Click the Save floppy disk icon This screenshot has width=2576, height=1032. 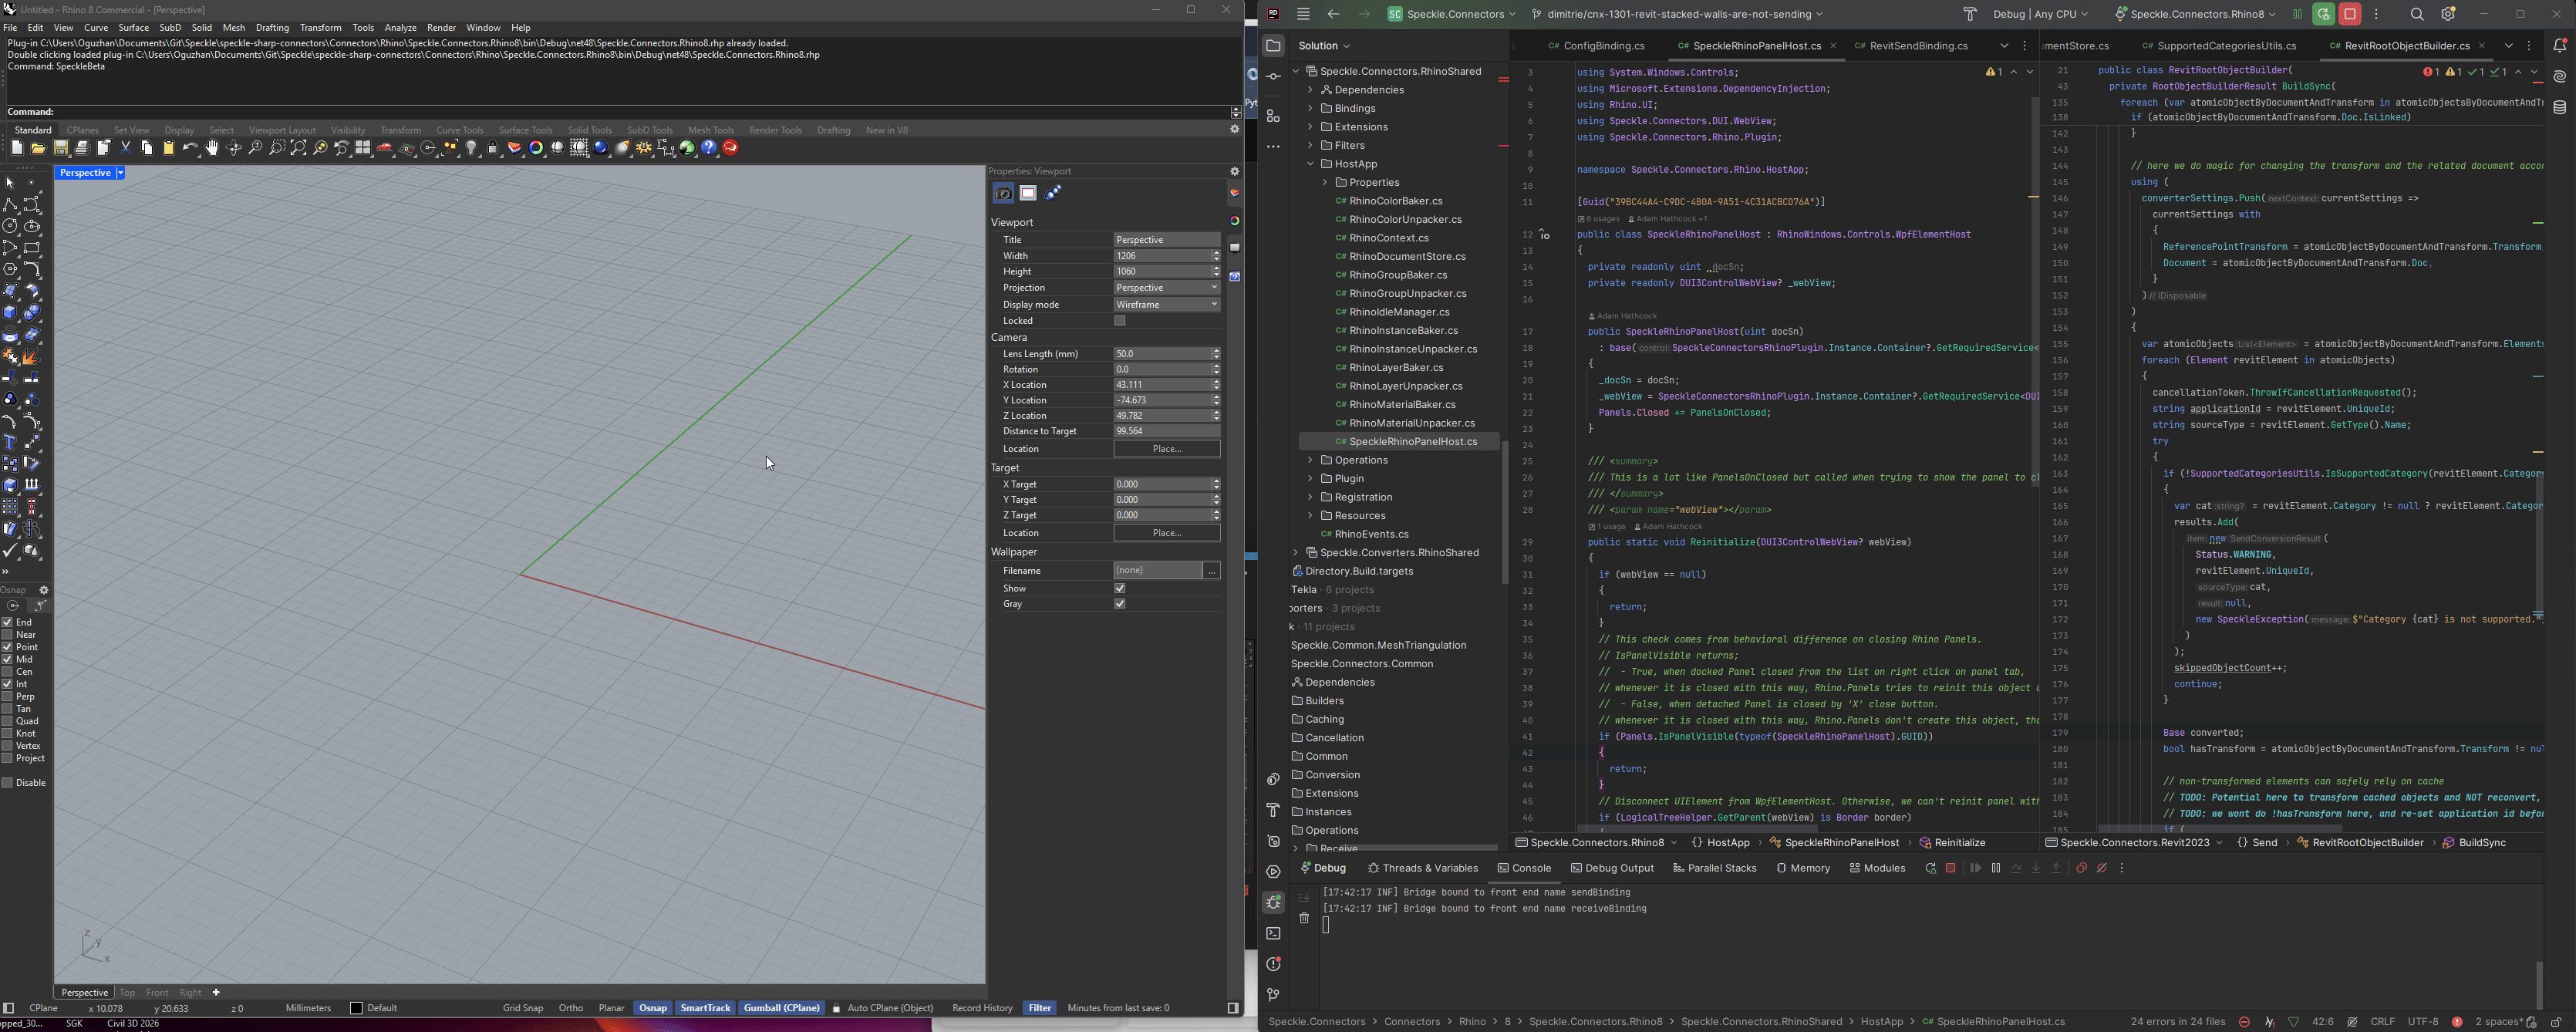point(61,149)
